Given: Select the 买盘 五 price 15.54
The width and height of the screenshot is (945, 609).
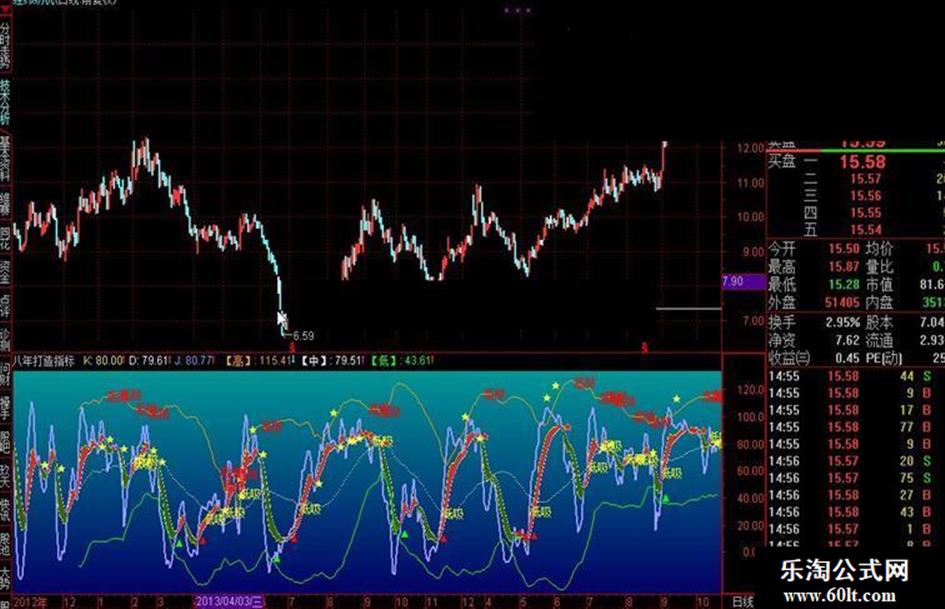Looking at the screenshot, I should [x=865, y=230].
